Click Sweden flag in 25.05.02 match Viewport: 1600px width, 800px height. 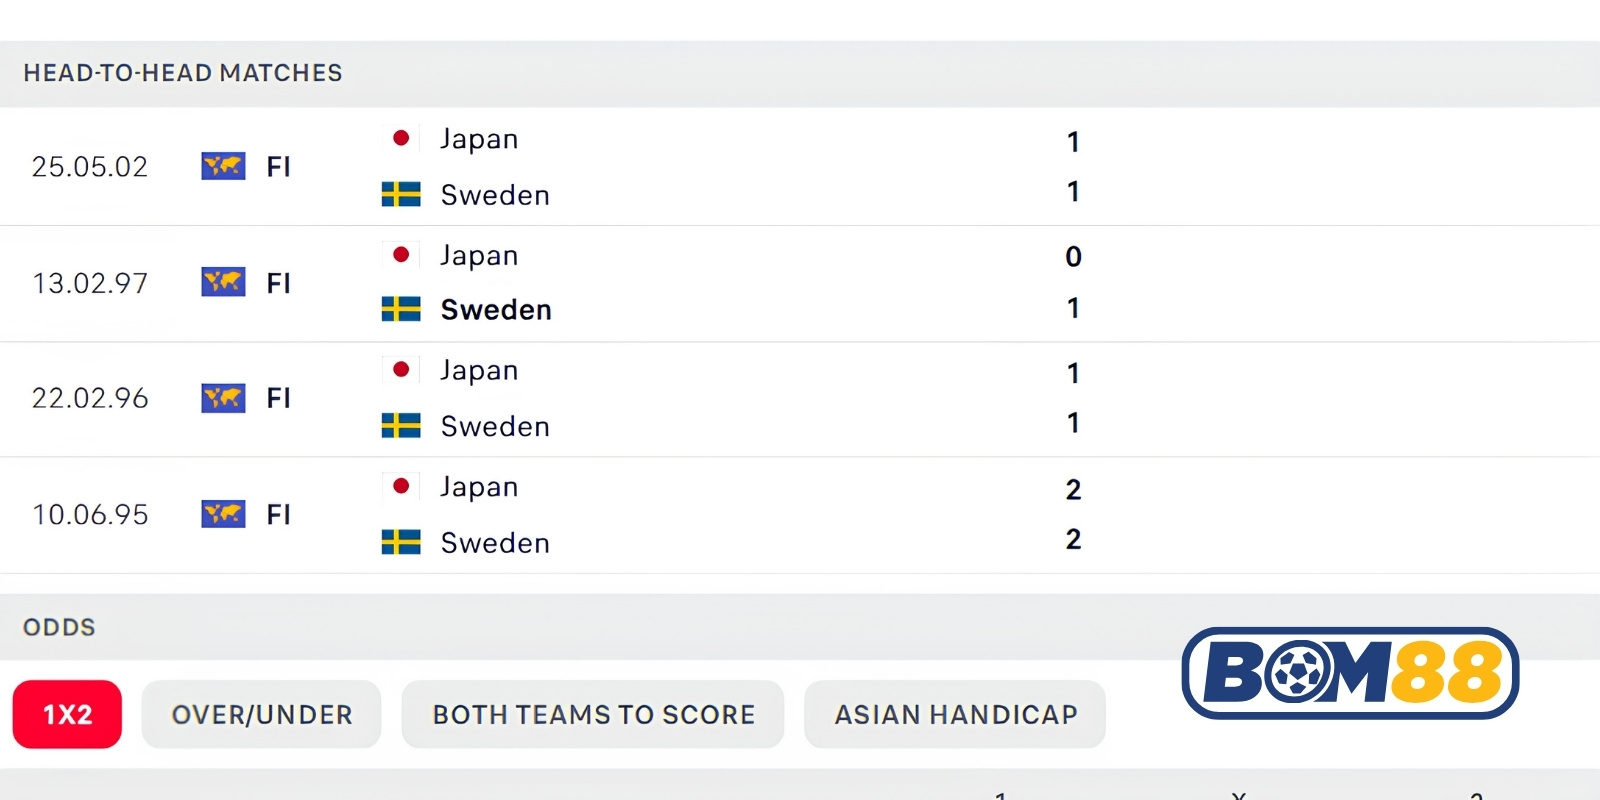(401, 194)
